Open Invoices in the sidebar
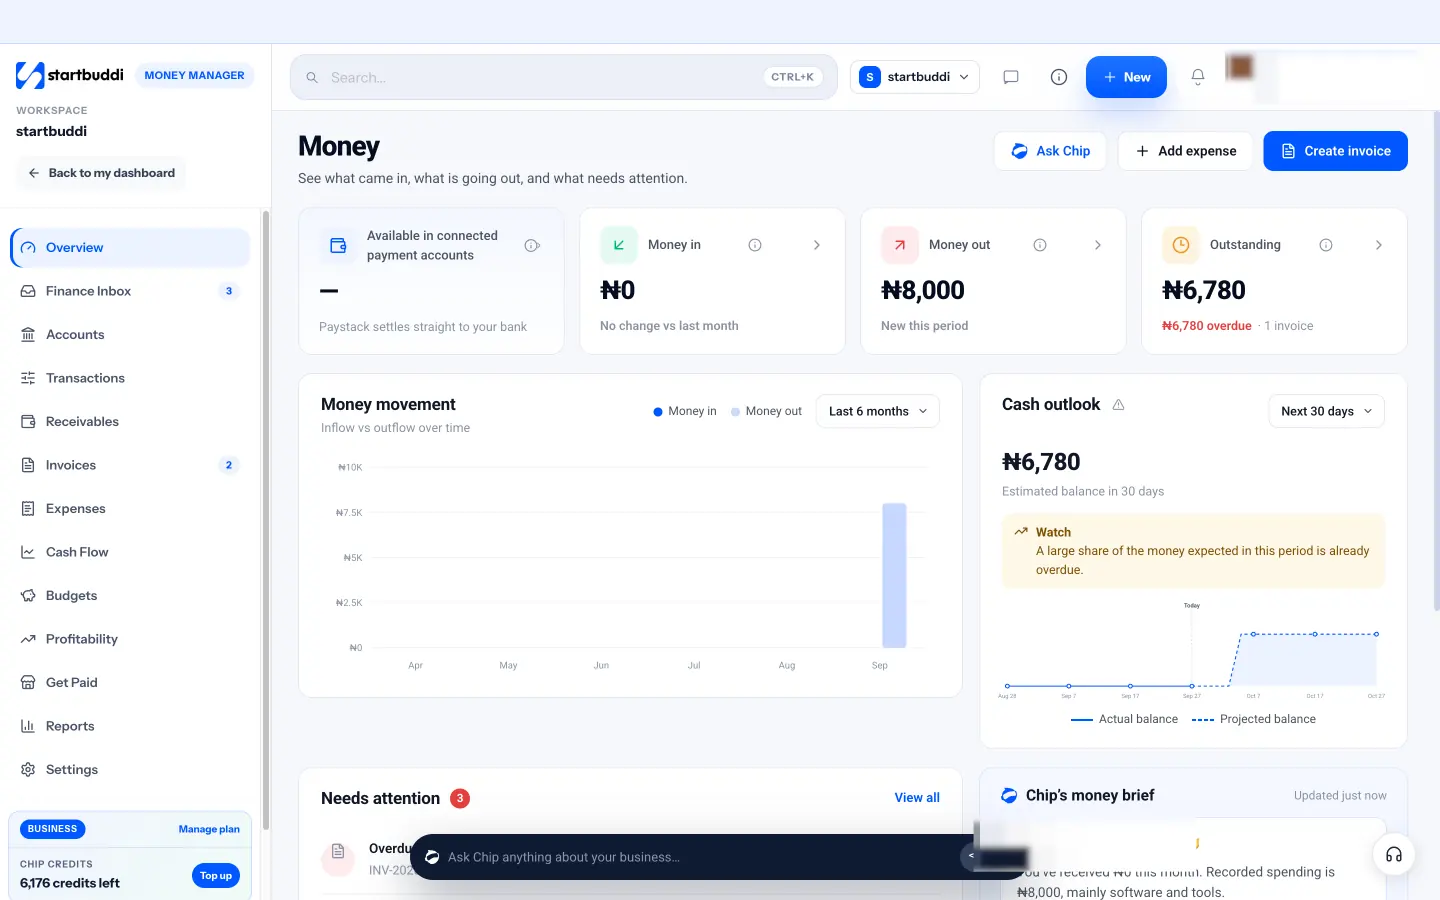 pyautogui.click(x=130, y=465)
